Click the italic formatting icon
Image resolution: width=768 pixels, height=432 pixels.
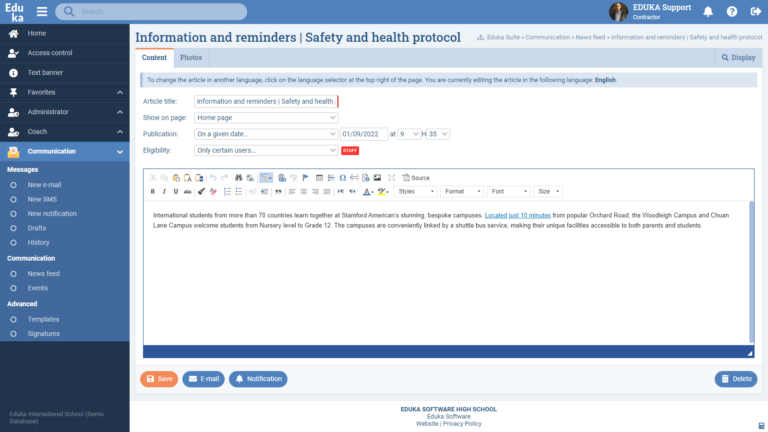point(164,191)
